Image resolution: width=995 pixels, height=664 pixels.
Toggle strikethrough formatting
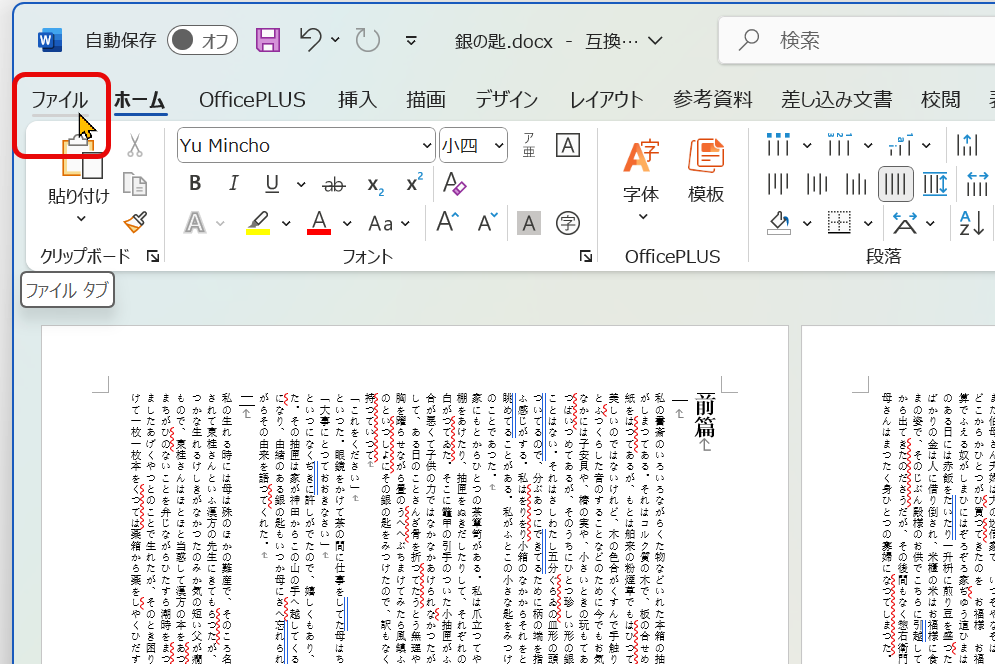[x=334, y=185]
